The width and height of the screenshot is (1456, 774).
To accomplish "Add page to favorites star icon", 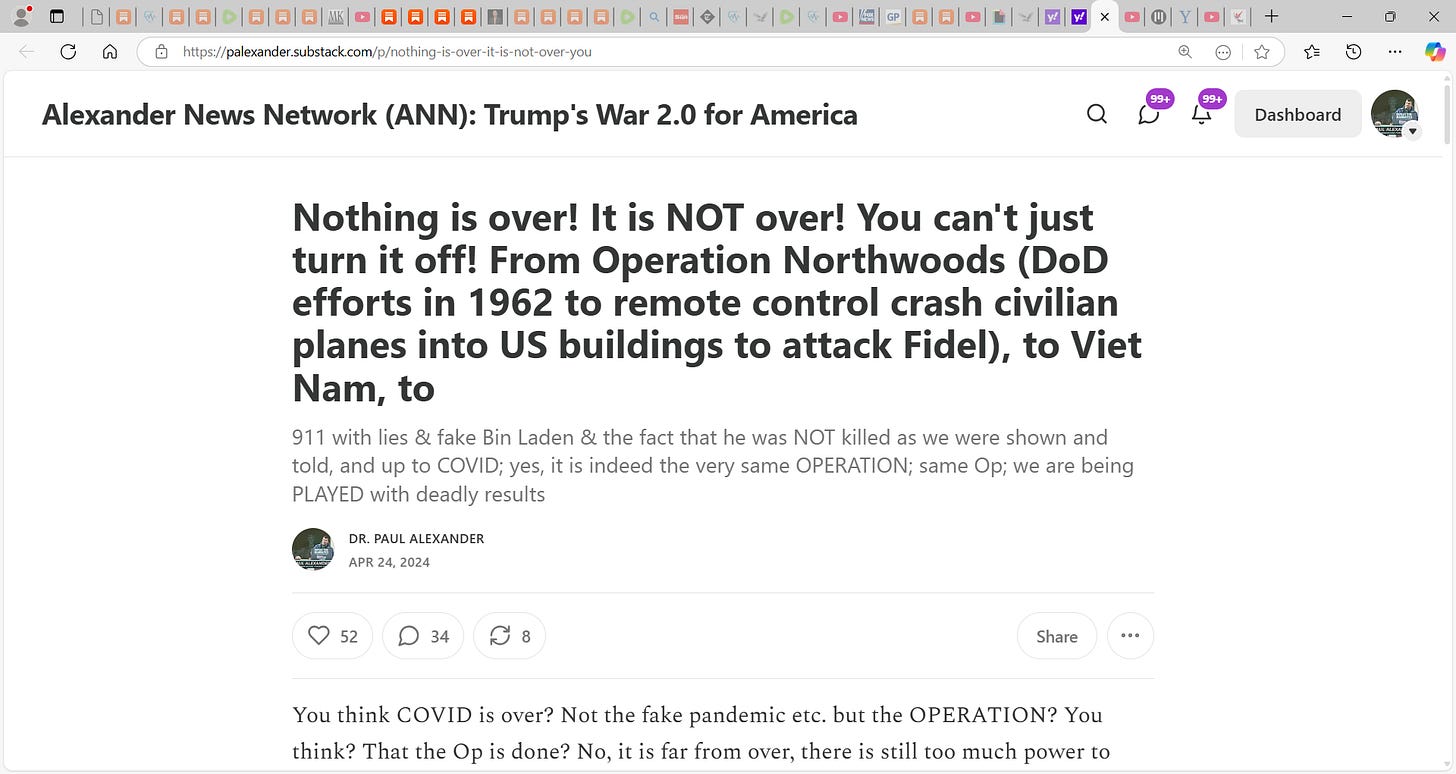I will [1262, 52].
